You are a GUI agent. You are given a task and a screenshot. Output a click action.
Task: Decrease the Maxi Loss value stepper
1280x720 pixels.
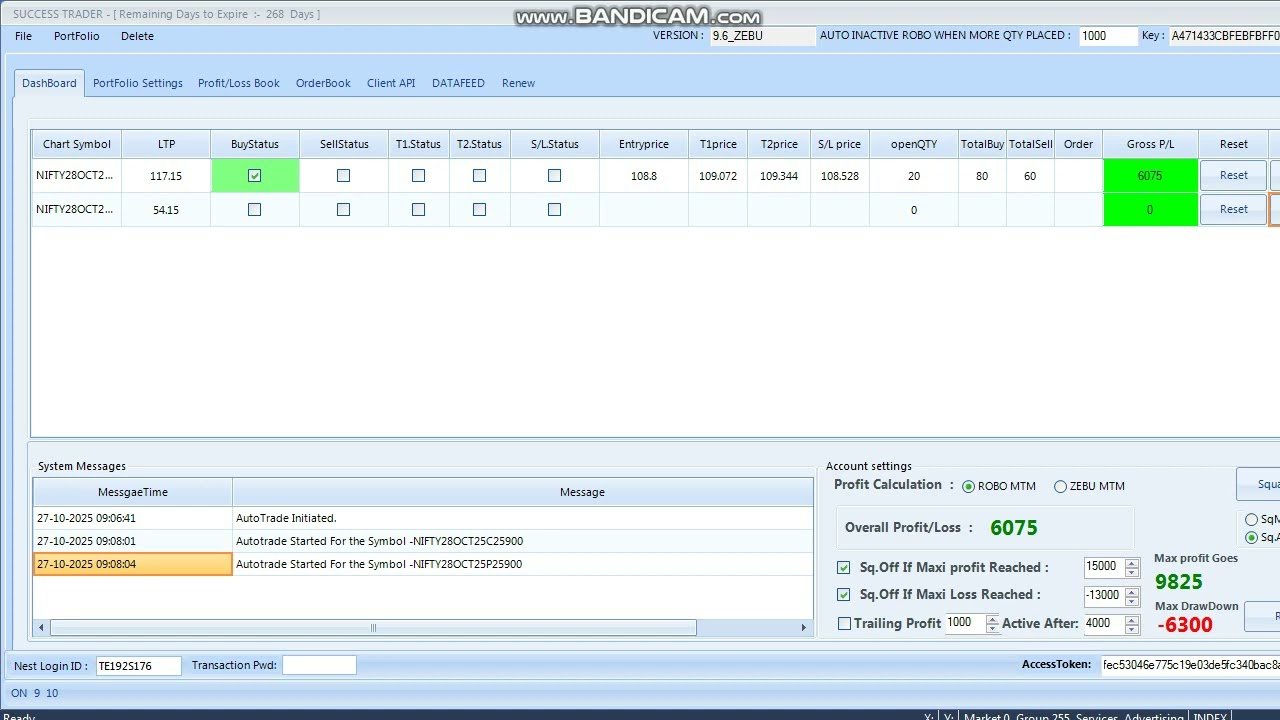pyautogui.click(x=1132, y=601)
